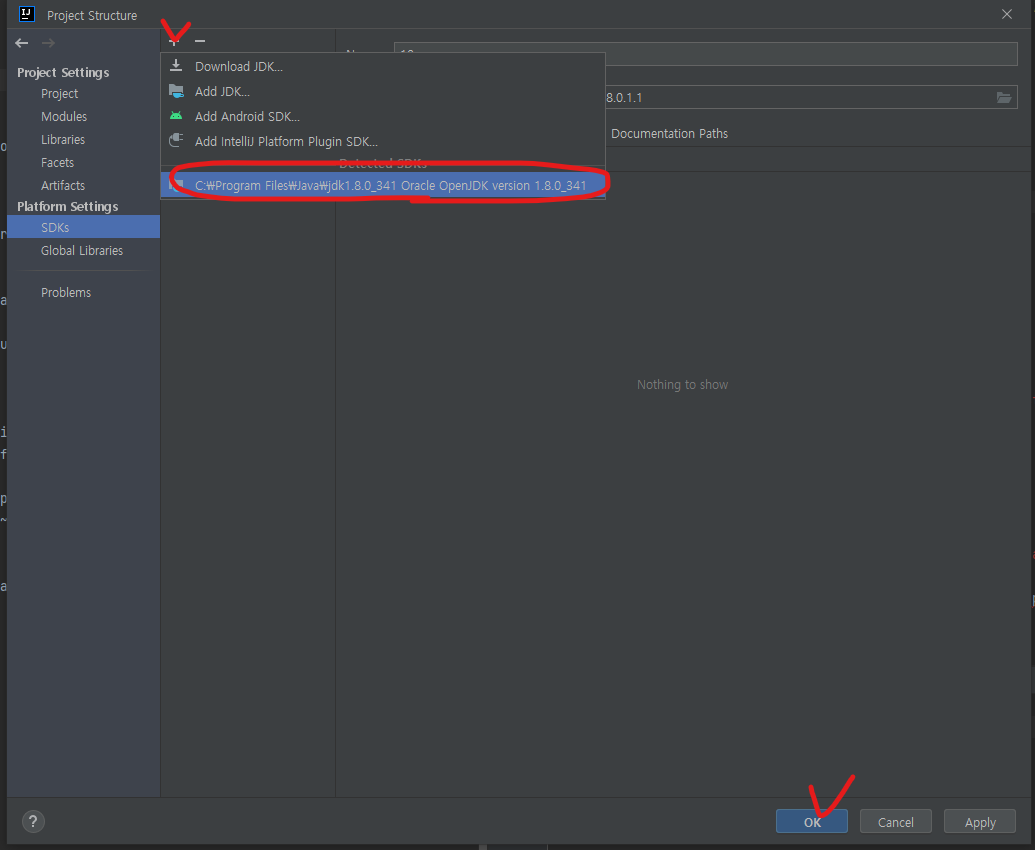Image resolution: width=1035 pixels, height=850 pixels.
Task: Close the Project Structure dialog
Action: pyautogui.click(x=1007, y=14)
